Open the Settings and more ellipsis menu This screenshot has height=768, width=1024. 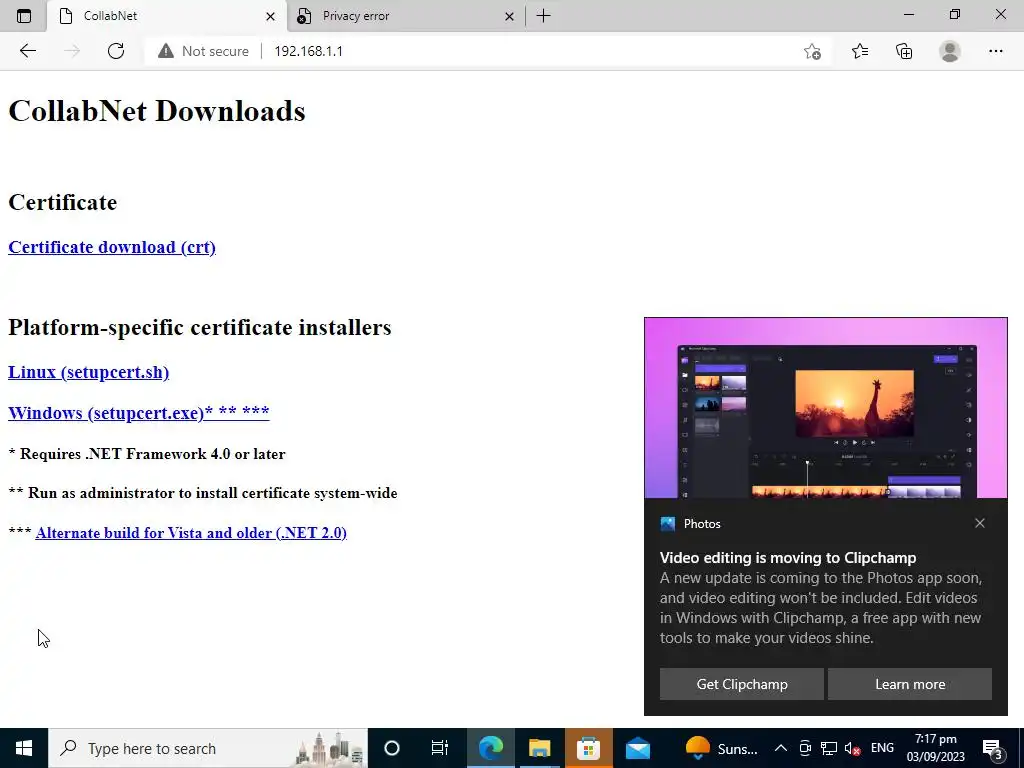(995, 51)
